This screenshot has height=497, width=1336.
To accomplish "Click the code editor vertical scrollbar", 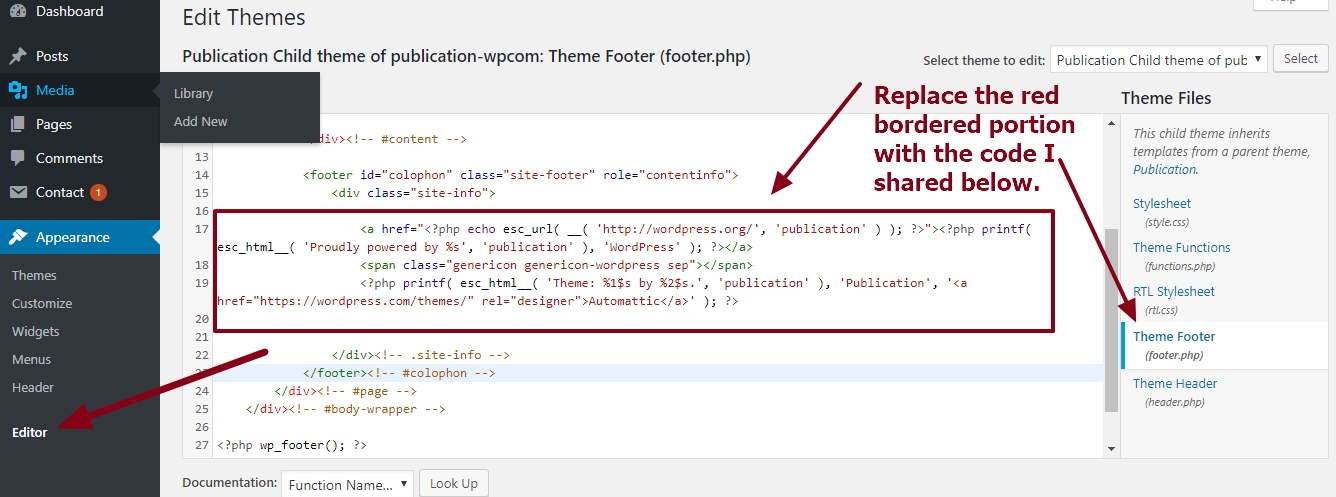I will click(x=1111, y=320).
